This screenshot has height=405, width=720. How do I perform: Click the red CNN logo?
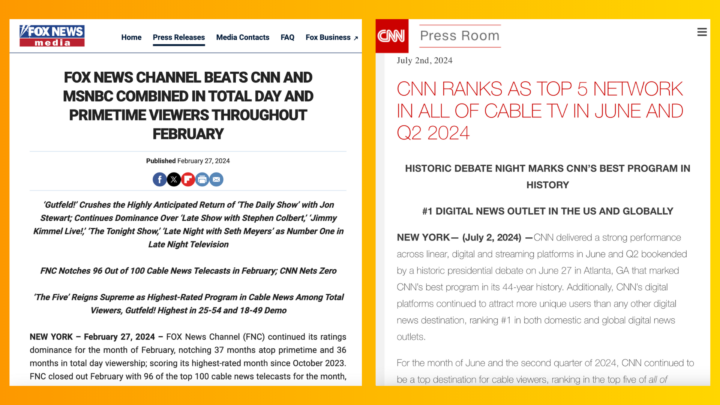tap(392, 36)
